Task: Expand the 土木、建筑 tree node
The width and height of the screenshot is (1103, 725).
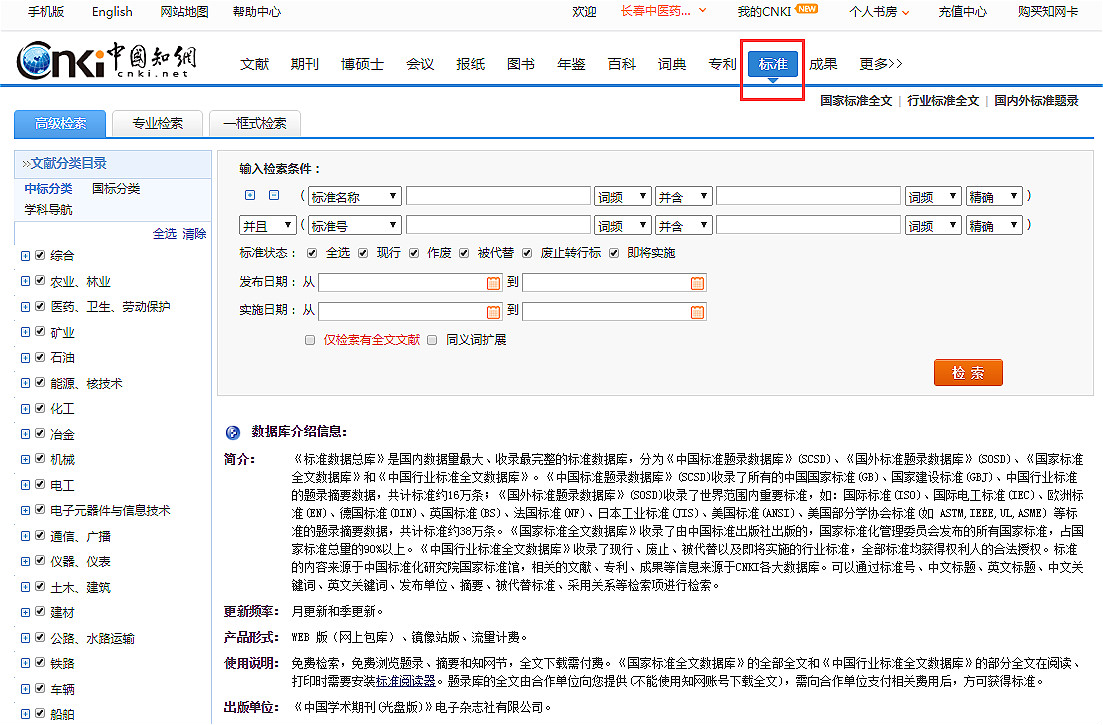Action: pyautogui.click(x=25, y=586)
